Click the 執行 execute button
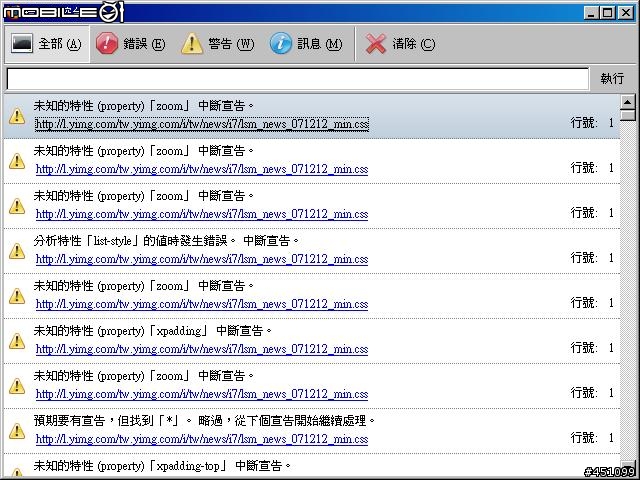Image resolution: width=640 pixels, height=480 pixels. pyautogui.click(x=612, y=78)
